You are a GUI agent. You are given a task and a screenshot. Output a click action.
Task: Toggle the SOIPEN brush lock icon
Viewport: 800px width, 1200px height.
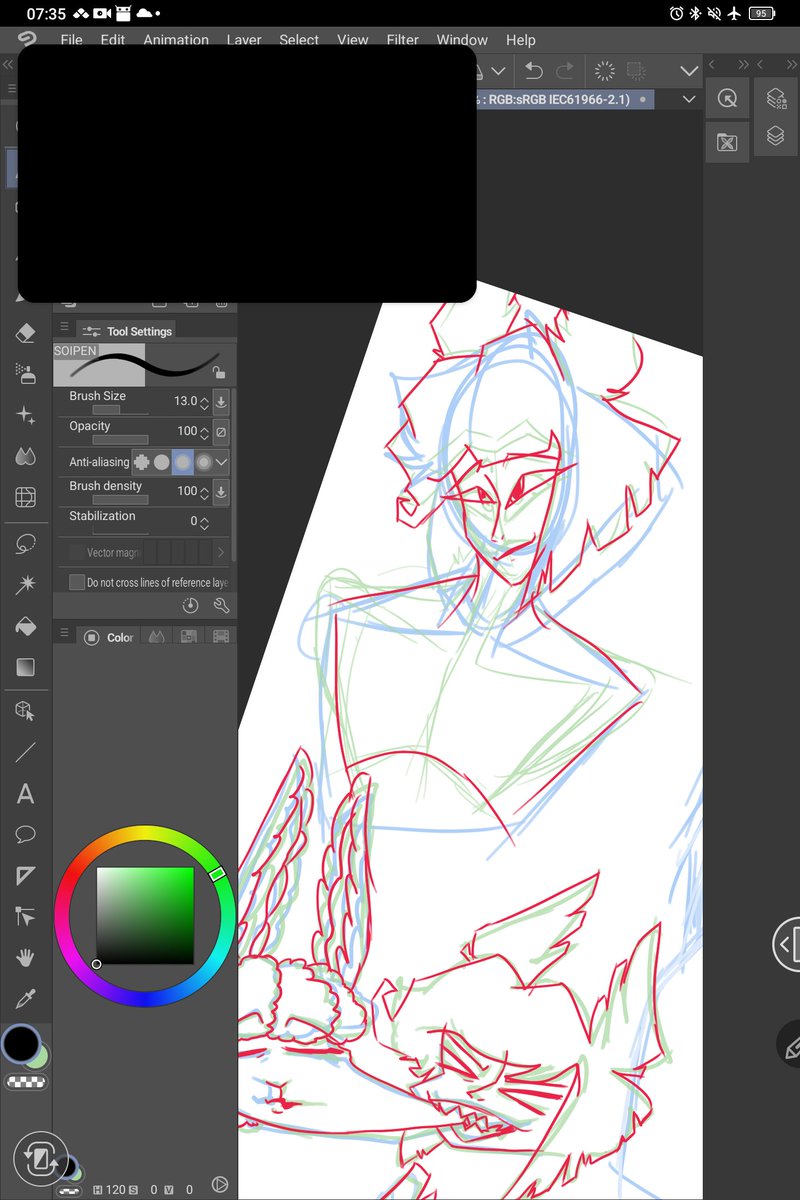coord(218,372)
